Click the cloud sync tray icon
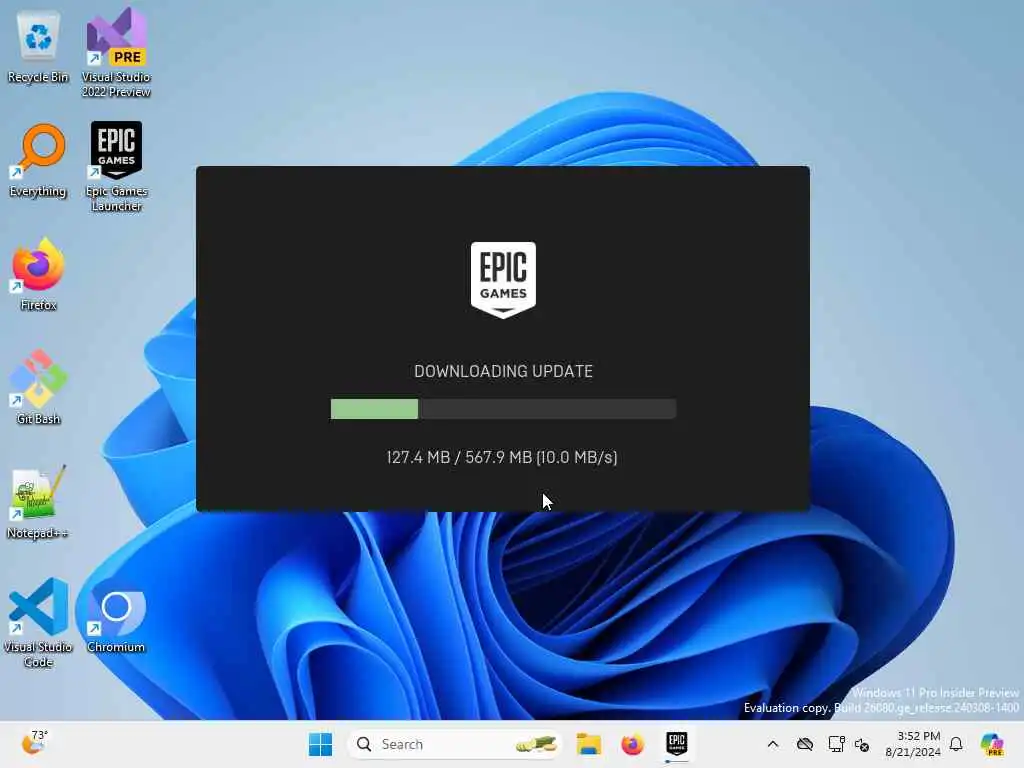The image size is (1024, 768). pyautogui.click(x=805, y=744)
